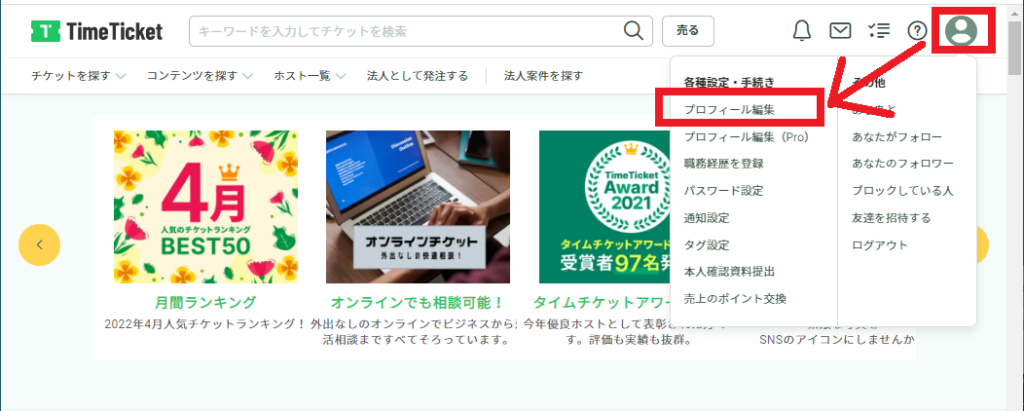Select パスワード設定 from the menu
This screenshot has width=1024, height=411.
723,190
